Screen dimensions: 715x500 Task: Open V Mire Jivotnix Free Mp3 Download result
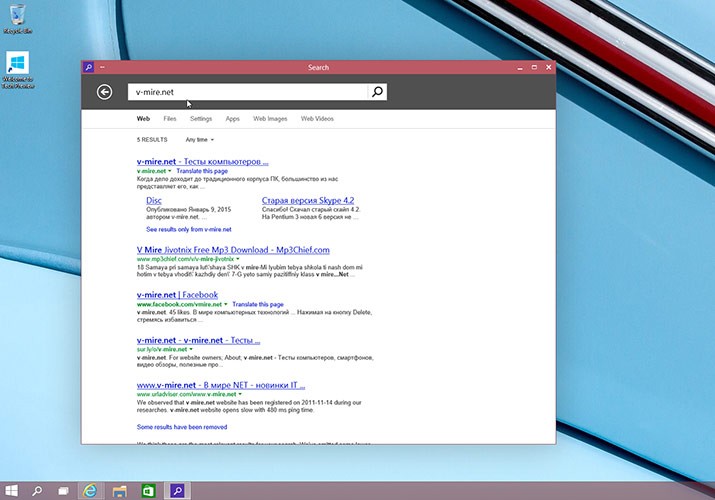pos(233,250)
